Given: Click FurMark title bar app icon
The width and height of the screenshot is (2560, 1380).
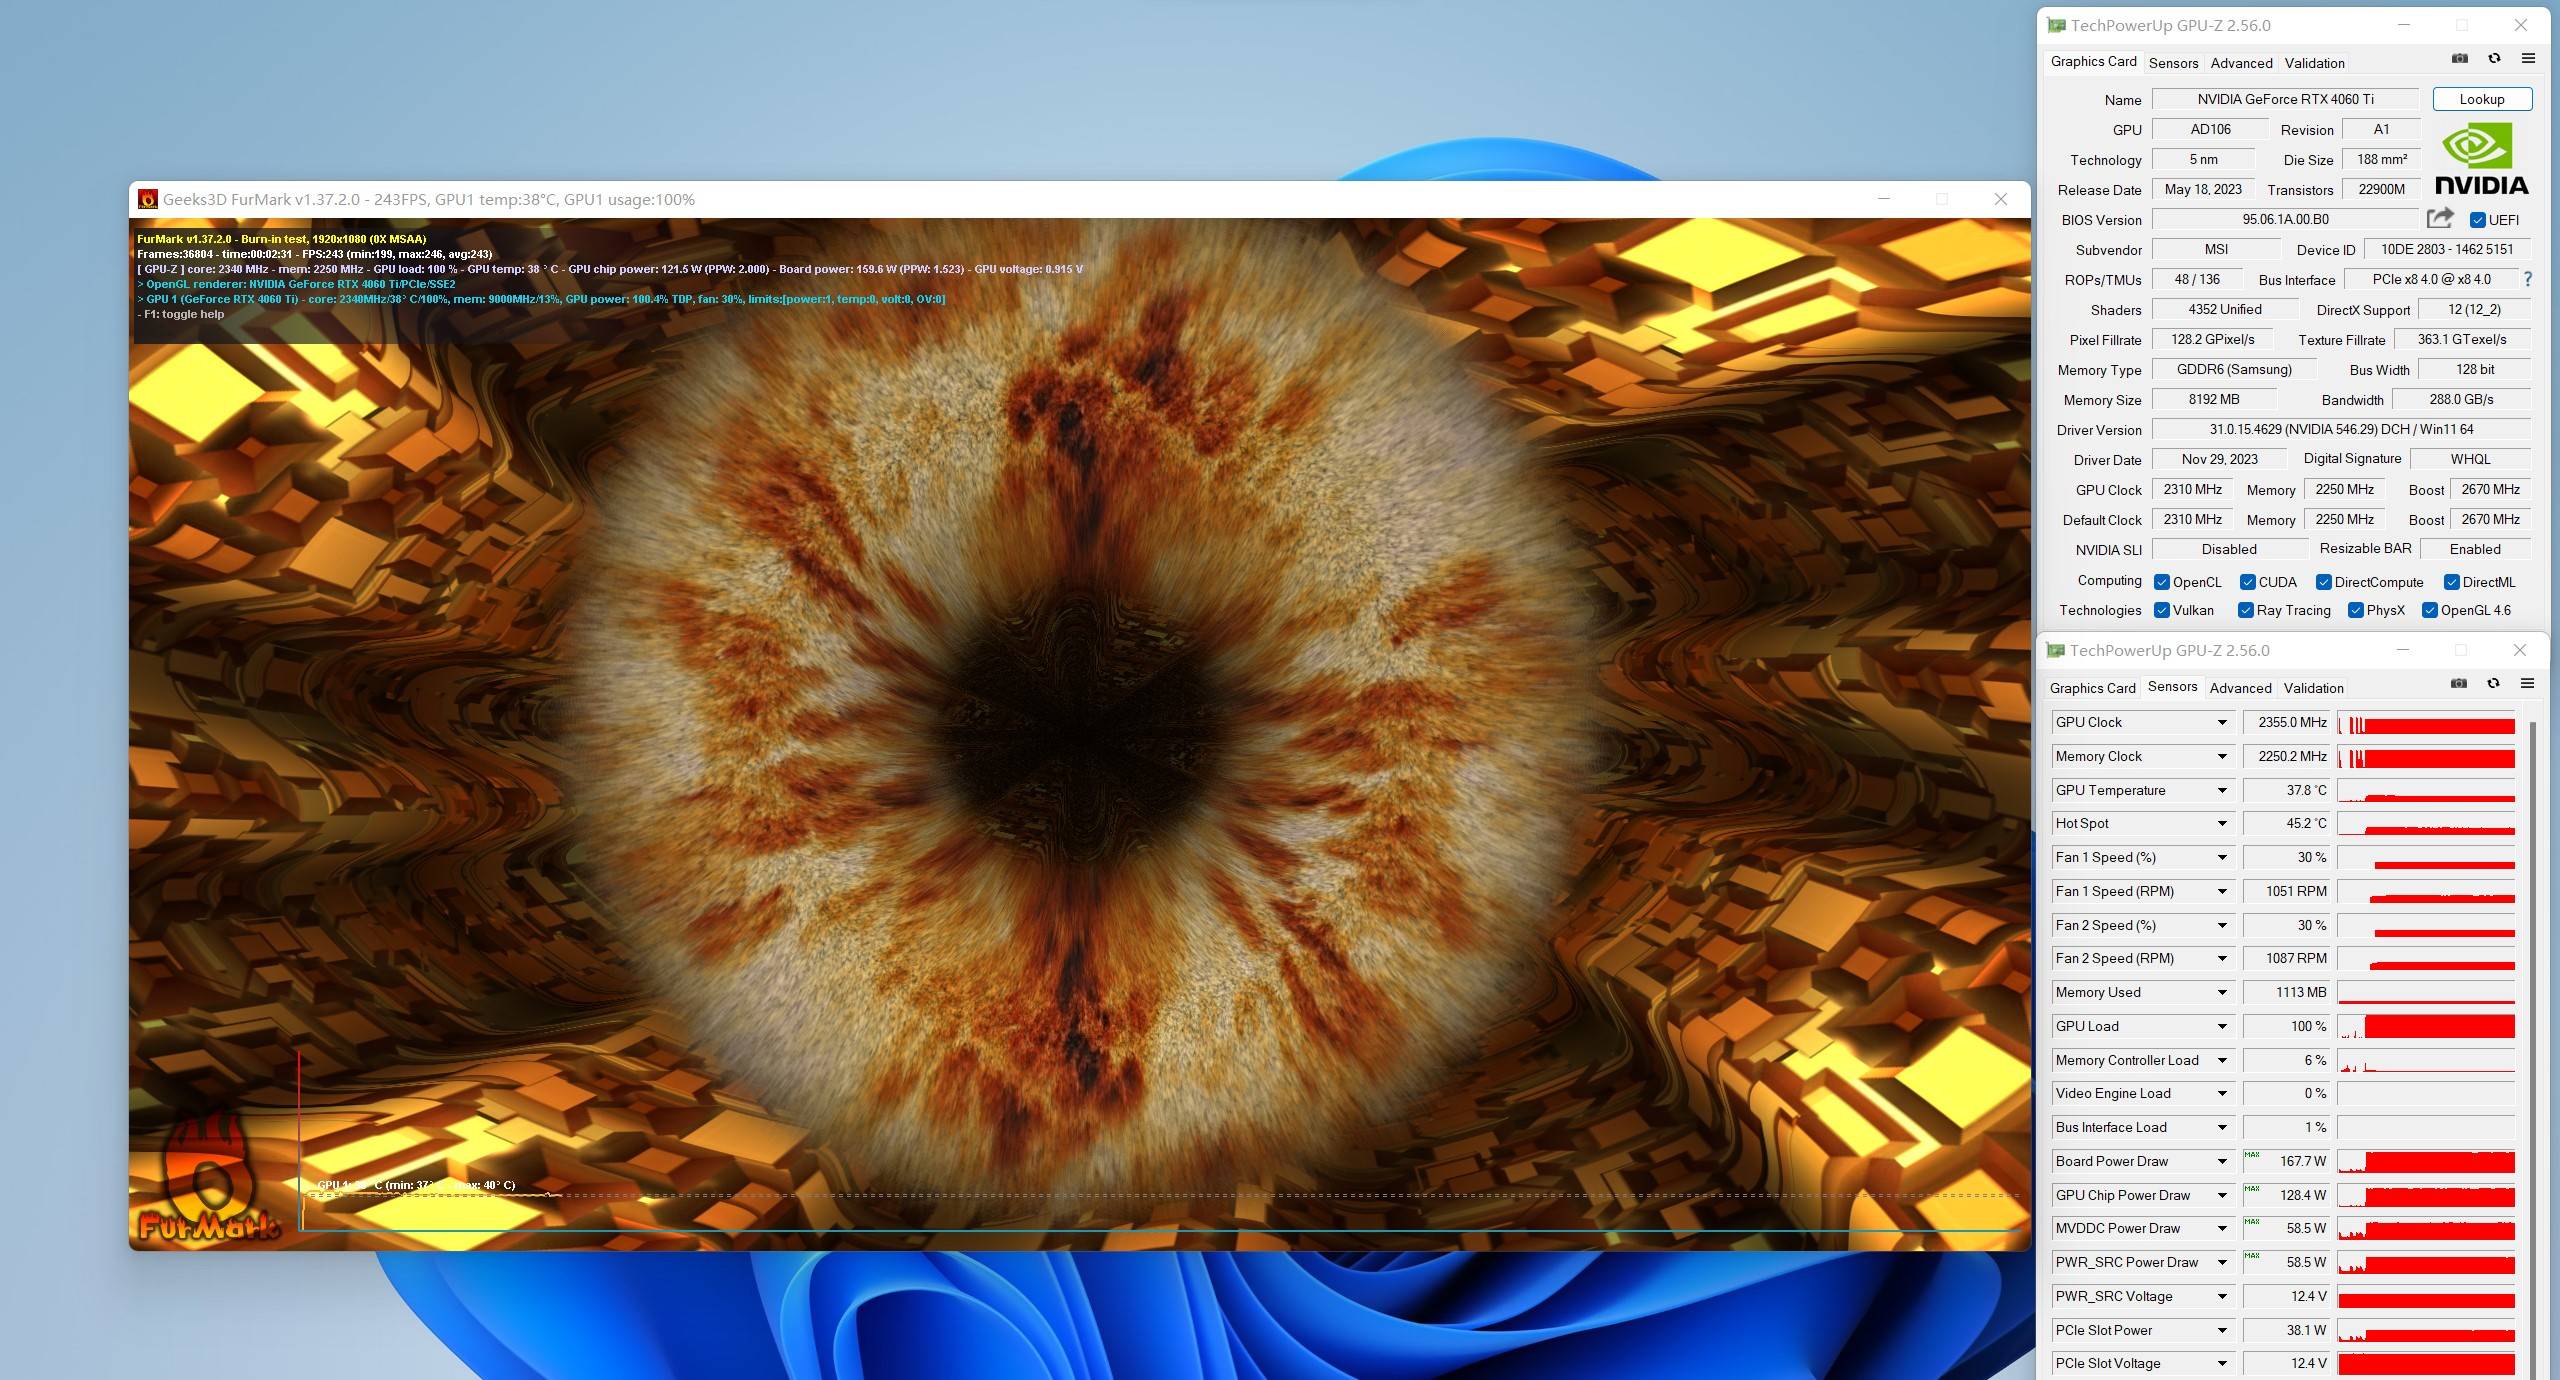Looking at the screenshot, I should [147, 199].
